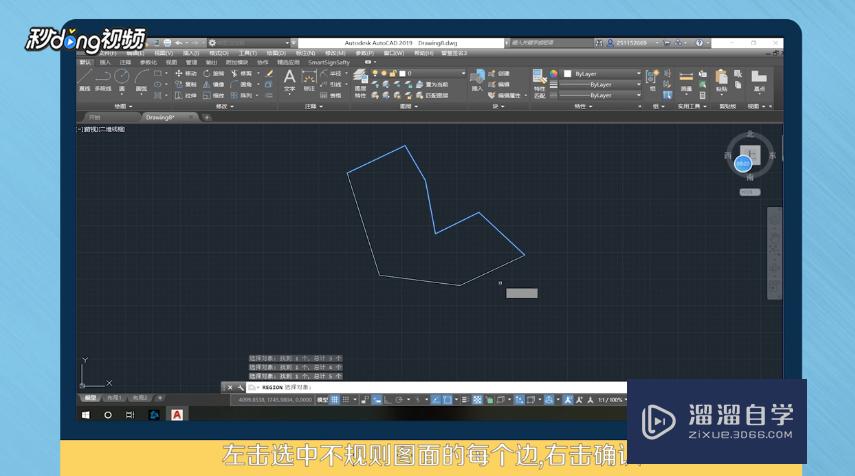
Task: Click the Trim (修剪) tool
Action: pyautogui.click(x=241, y=74)
